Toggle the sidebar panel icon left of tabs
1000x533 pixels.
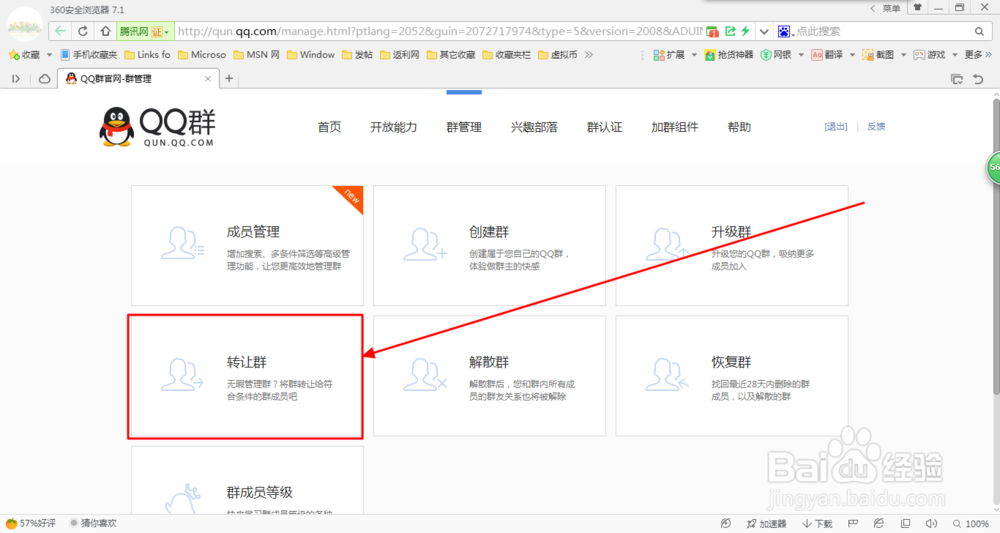tap(16, 78)
